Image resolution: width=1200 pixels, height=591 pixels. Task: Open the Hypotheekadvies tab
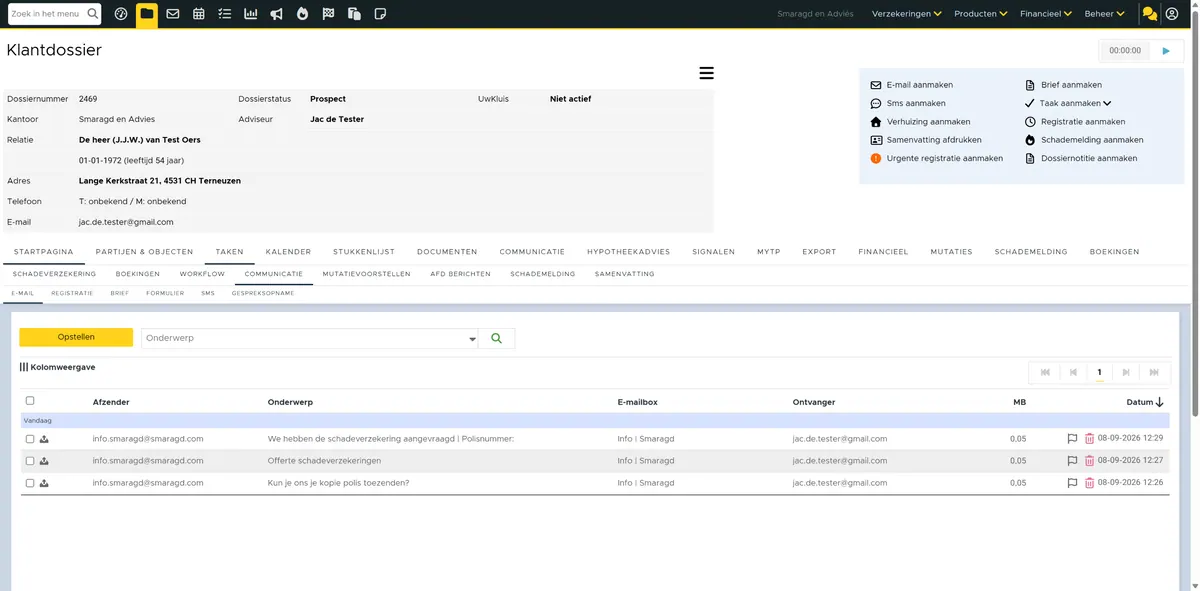pos(628,252)
